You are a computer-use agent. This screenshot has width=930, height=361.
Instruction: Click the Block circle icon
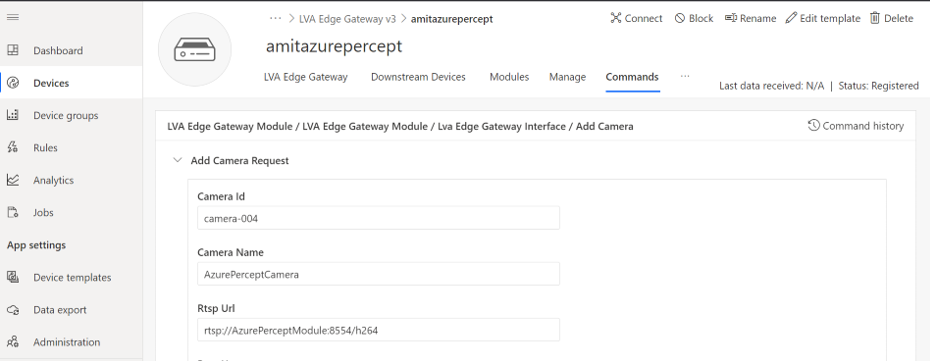(x=680, y=18)
